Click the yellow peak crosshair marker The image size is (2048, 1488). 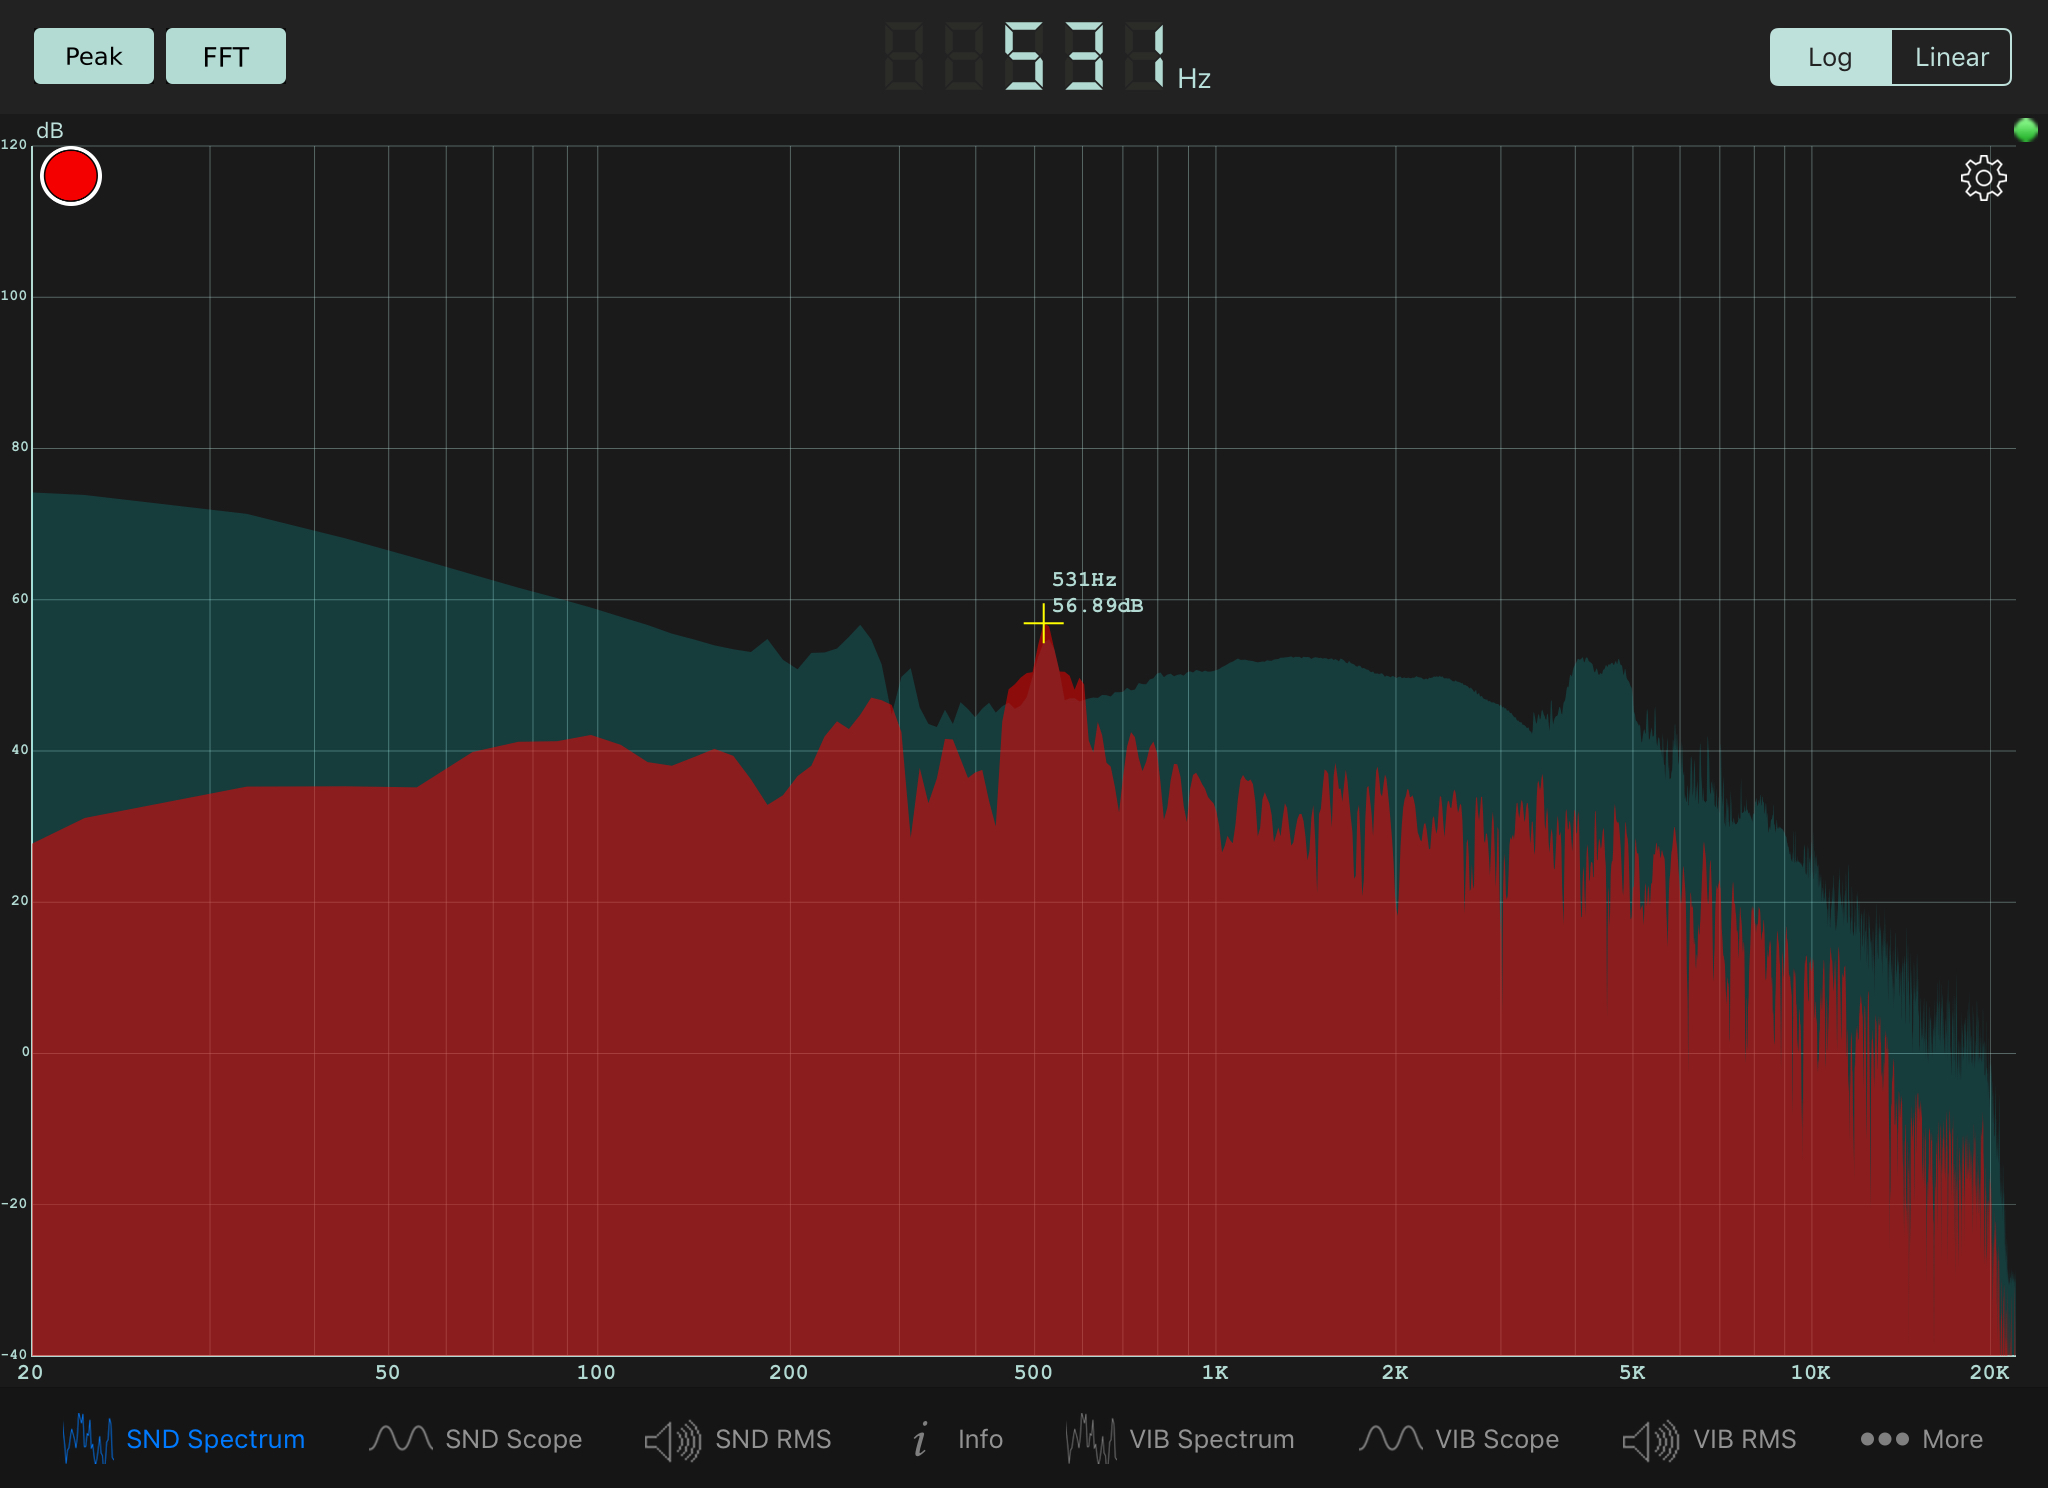tap(1043, 623)
